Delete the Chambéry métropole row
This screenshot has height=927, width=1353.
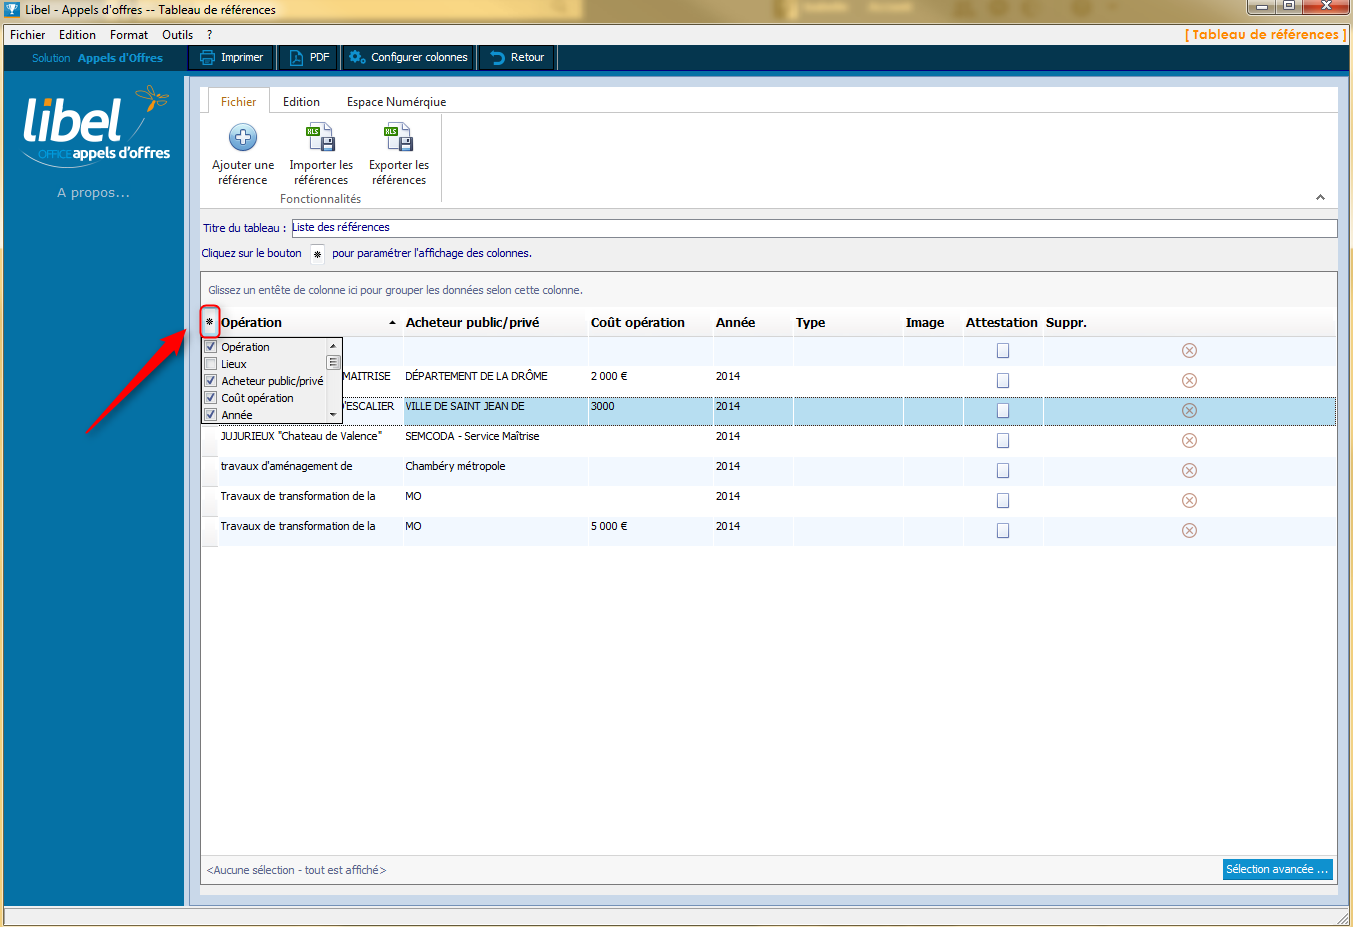(x=1189, y=470)
